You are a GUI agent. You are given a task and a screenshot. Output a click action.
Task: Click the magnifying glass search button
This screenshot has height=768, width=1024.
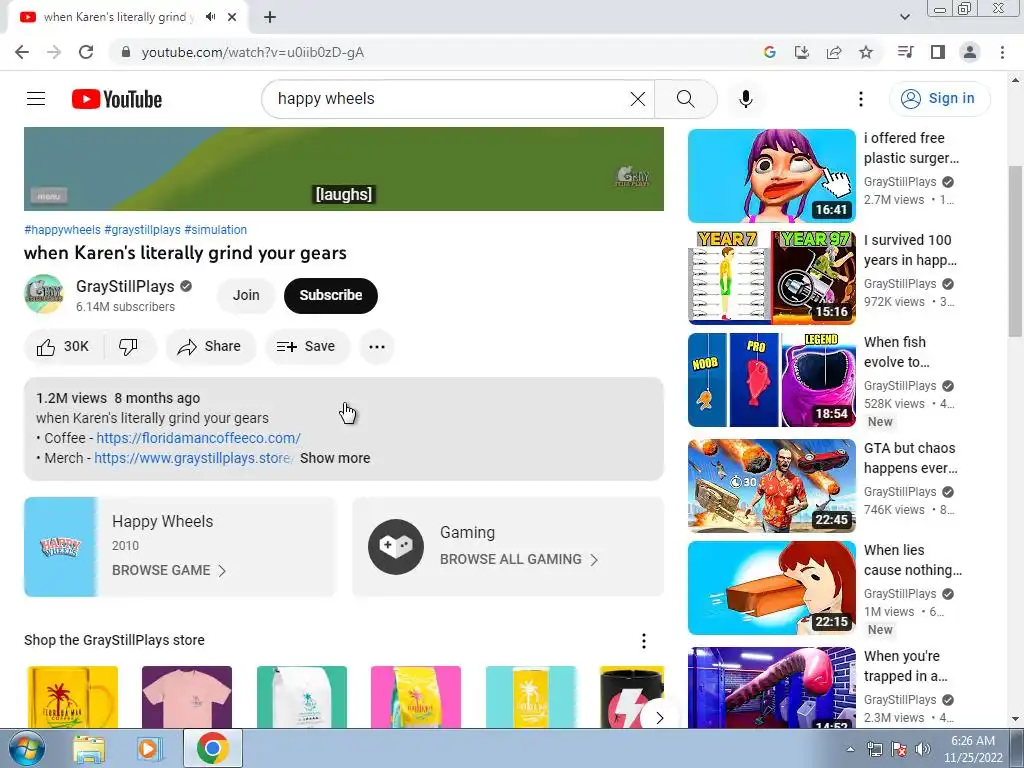(685, 99)
